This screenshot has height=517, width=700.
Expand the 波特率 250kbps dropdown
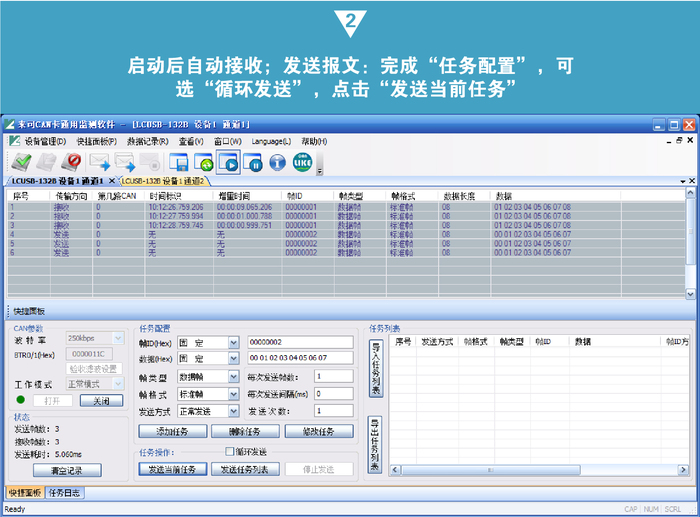[x=118, y=338]
